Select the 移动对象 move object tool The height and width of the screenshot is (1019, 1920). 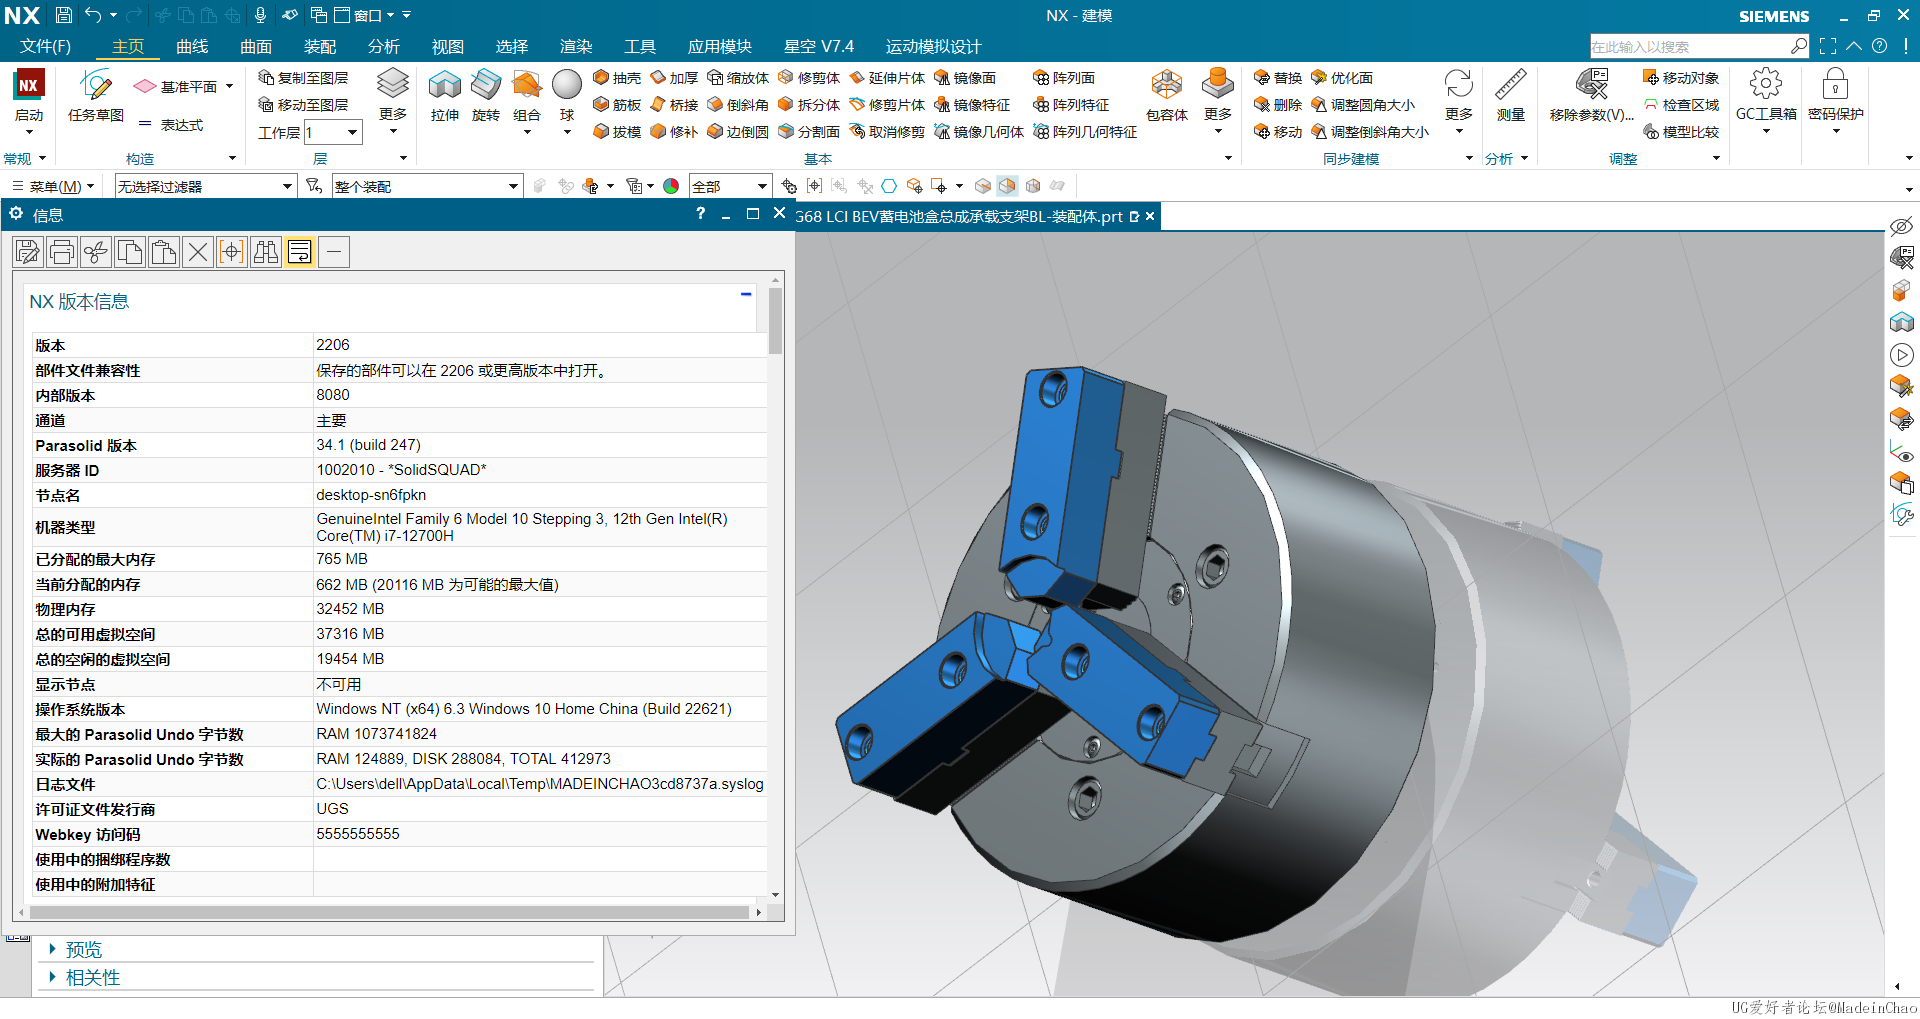pos(1681,77)
